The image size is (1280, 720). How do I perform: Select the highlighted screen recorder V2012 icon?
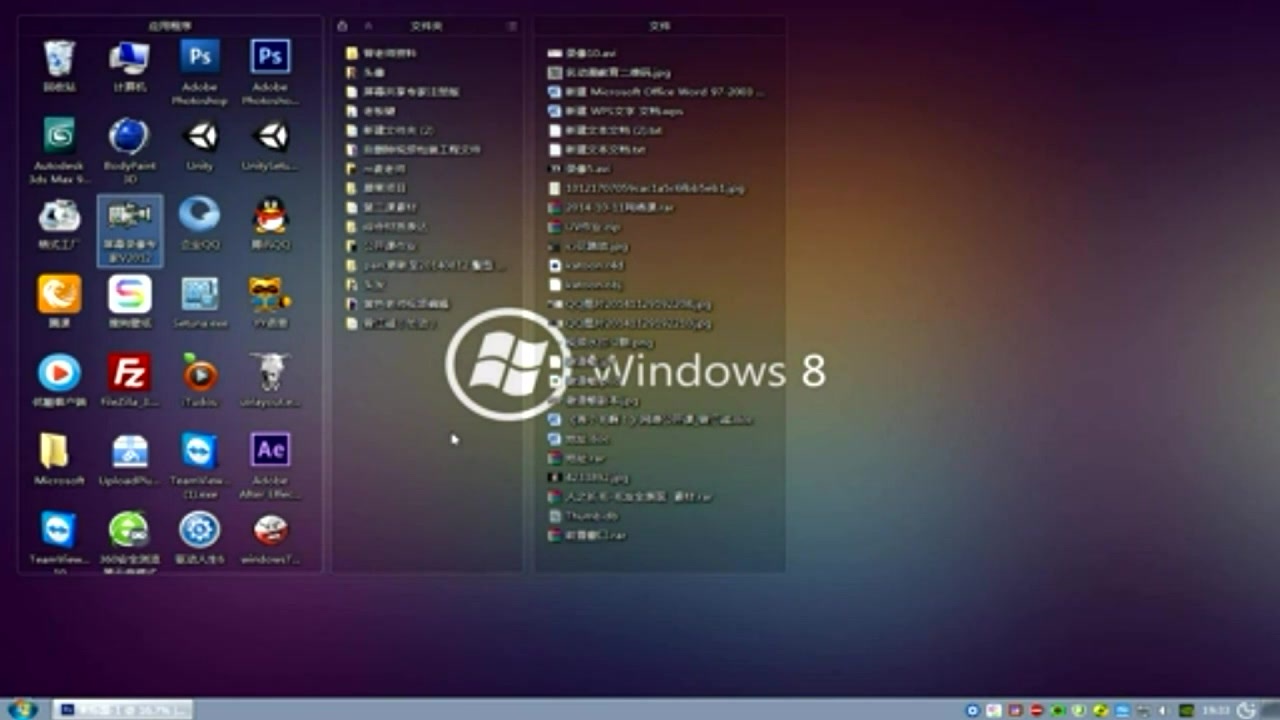coord(130,230)
